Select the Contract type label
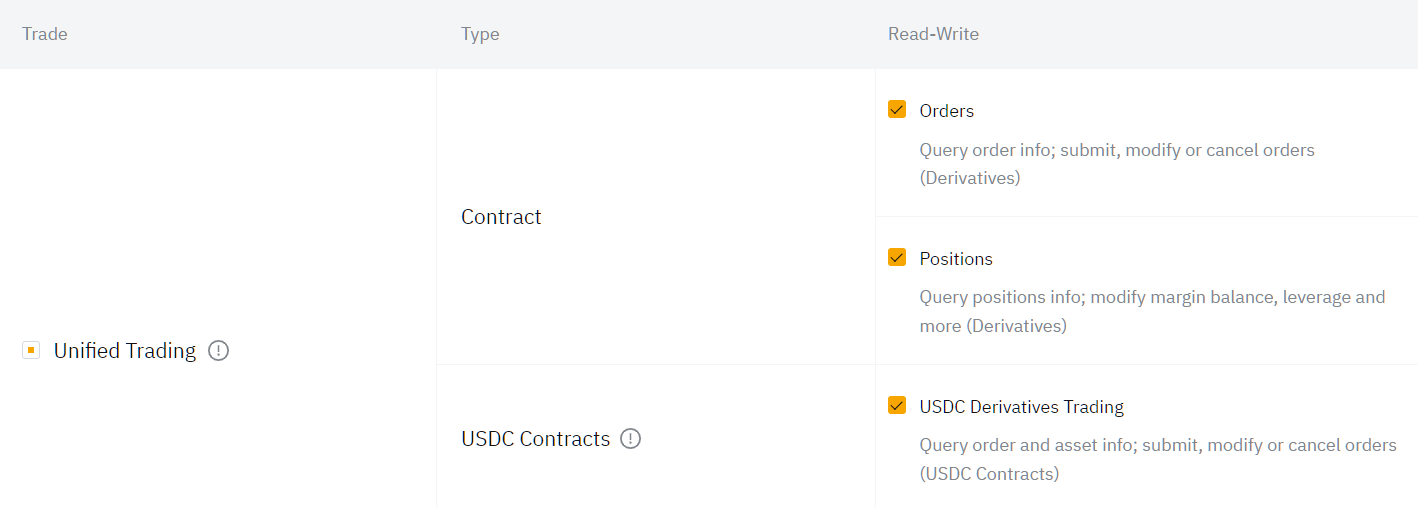Image resolution: width=1418 pixels, height=524 pixels. (x=501, y=217)
